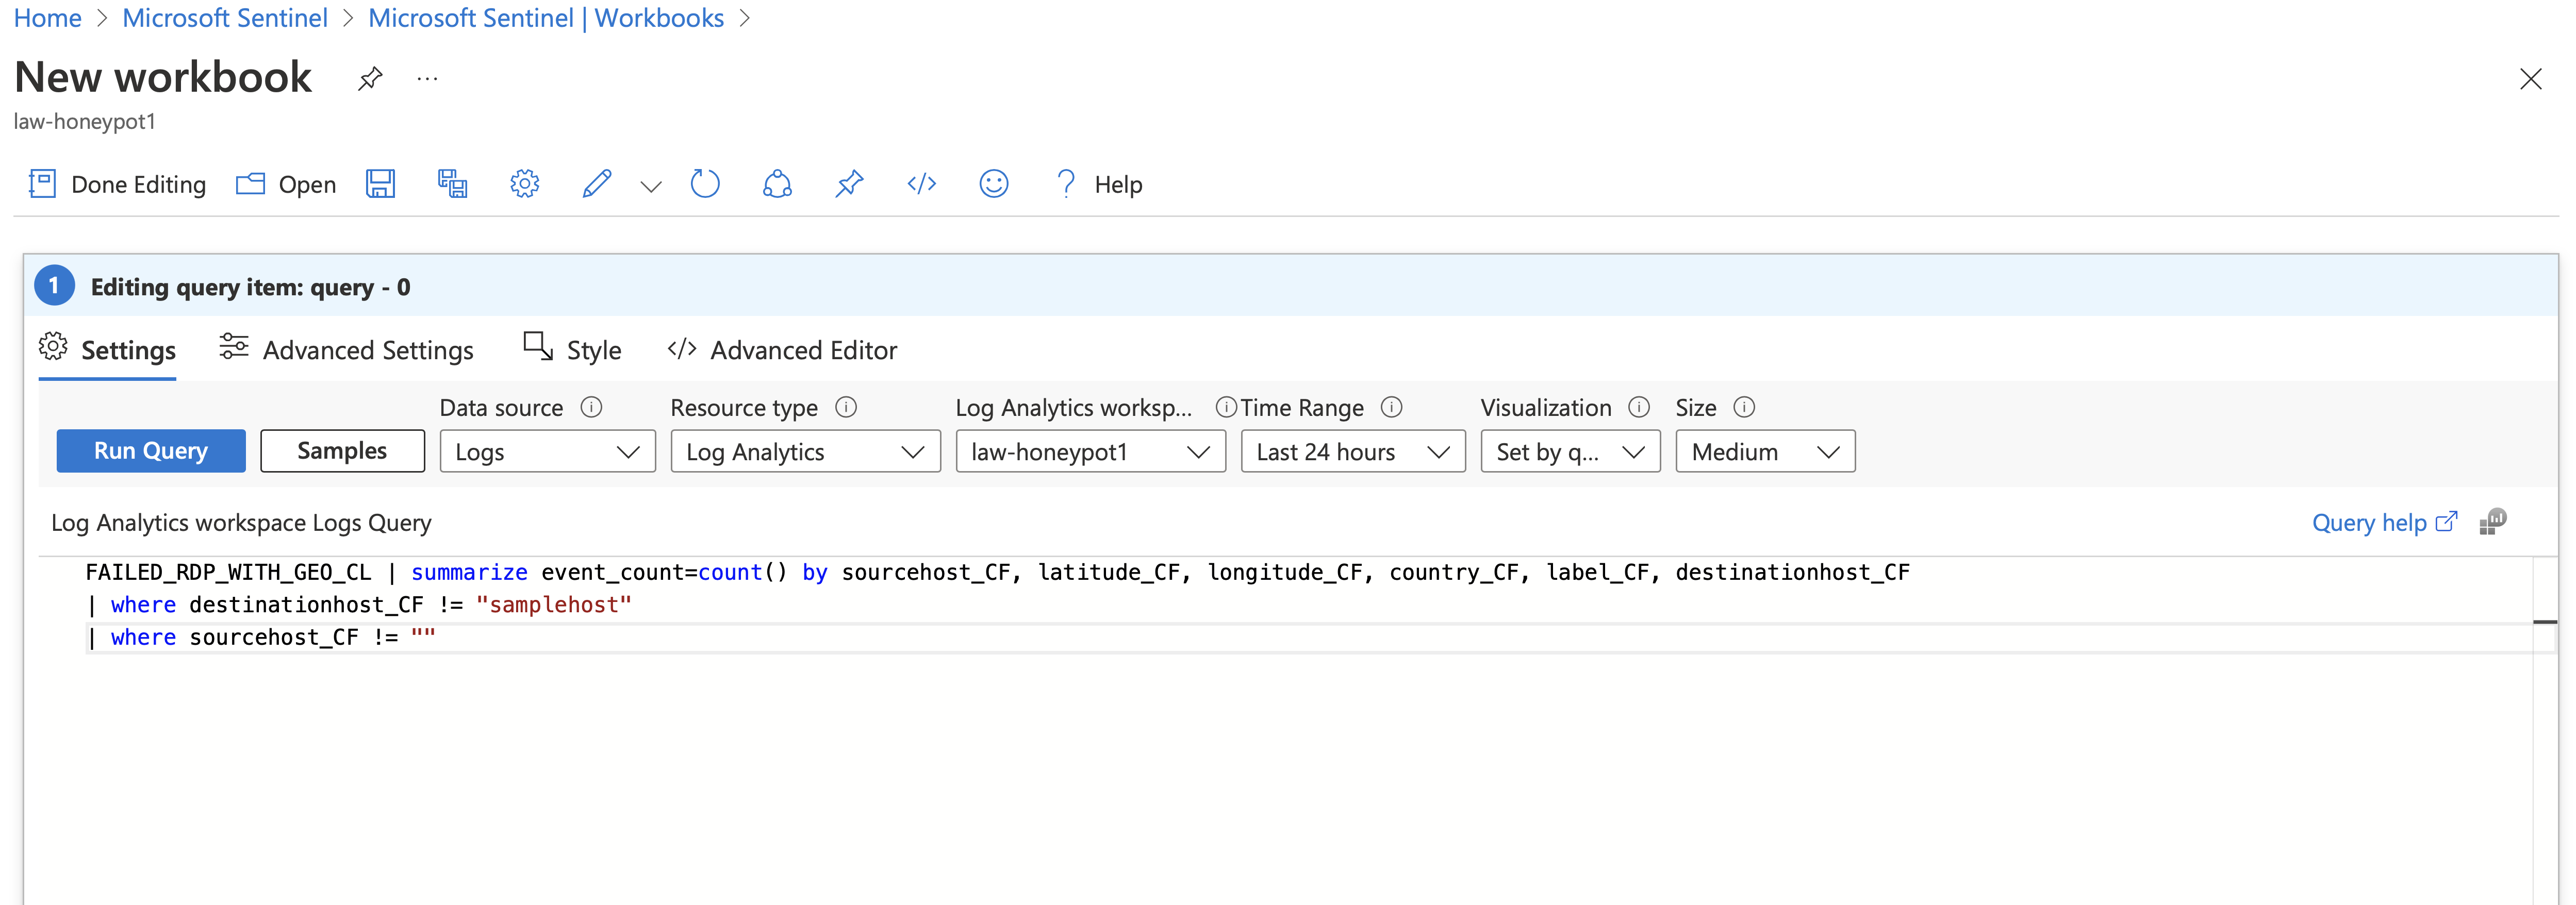Click the Data source info tooltip icon
This screenshot has width=2576, height=905.
(591, 408)
